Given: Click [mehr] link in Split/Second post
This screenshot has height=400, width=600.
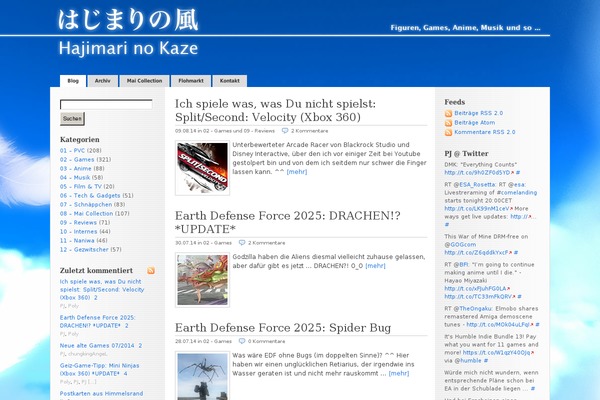Looking at the screenshot, I should click(297, 172).
